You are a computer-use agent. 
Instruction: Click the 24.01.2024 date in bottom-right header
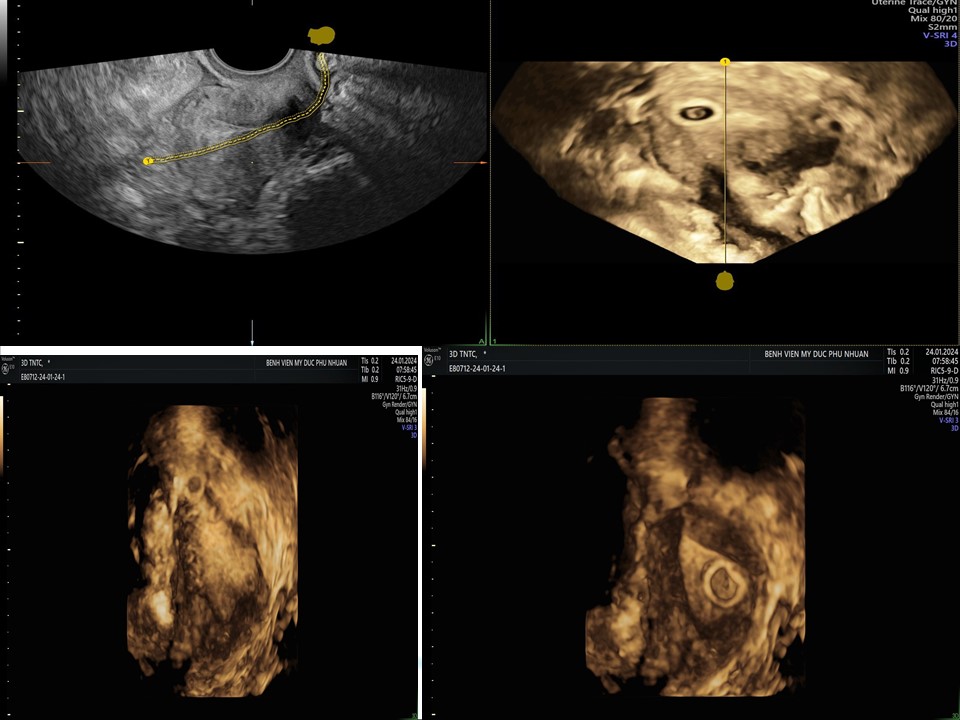[938, 352]
